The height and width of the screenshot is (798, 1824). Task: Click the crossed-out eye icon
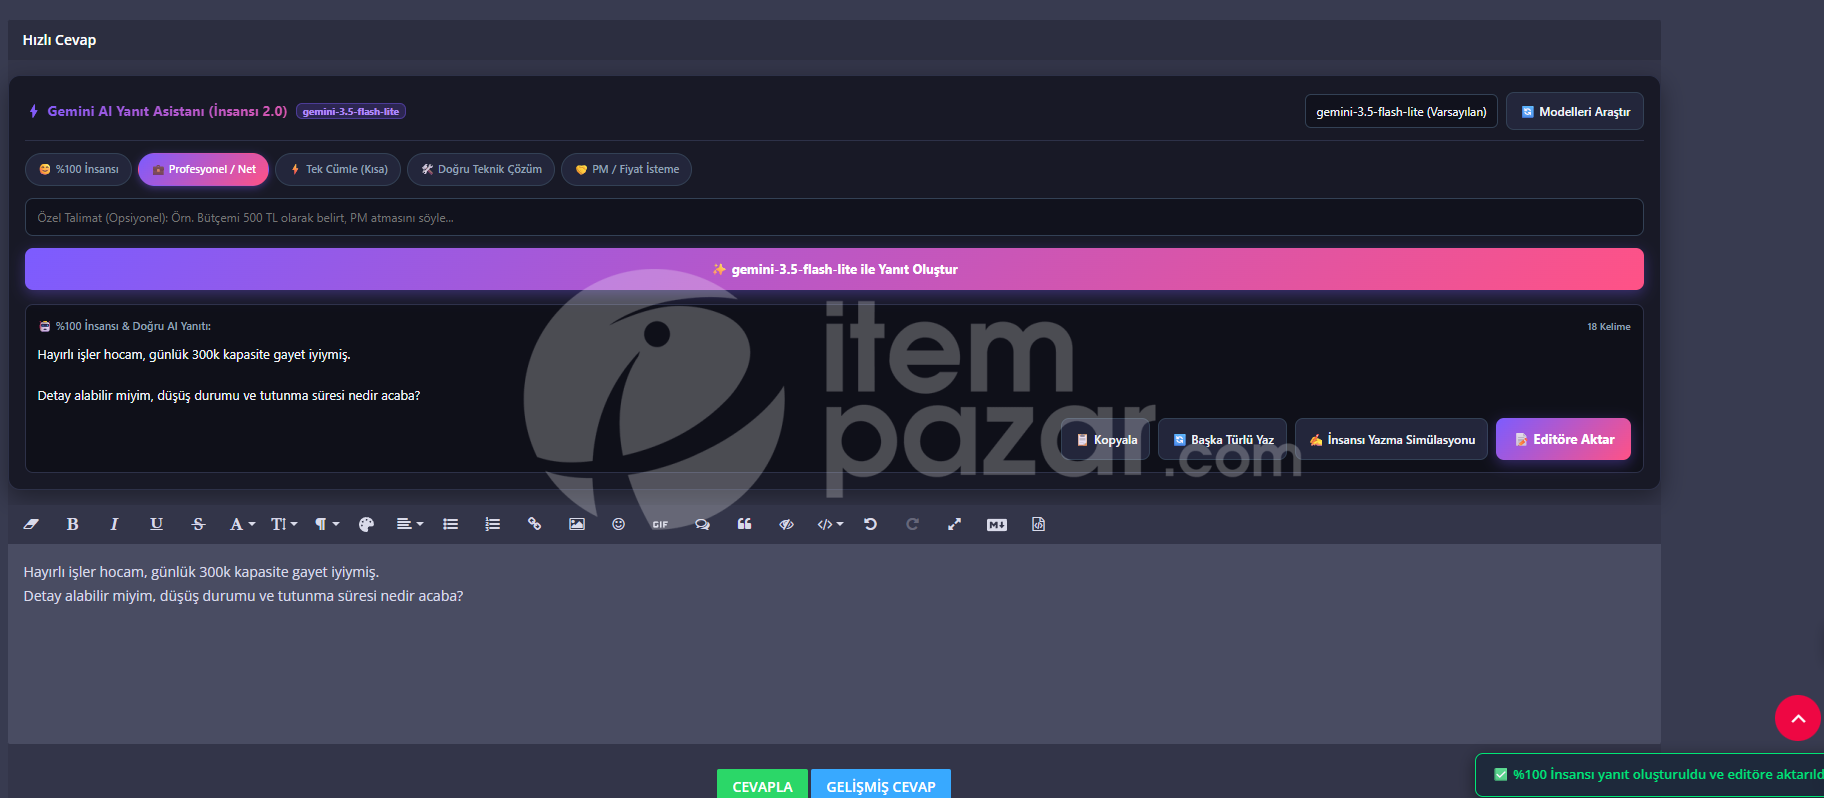(786, 524)
